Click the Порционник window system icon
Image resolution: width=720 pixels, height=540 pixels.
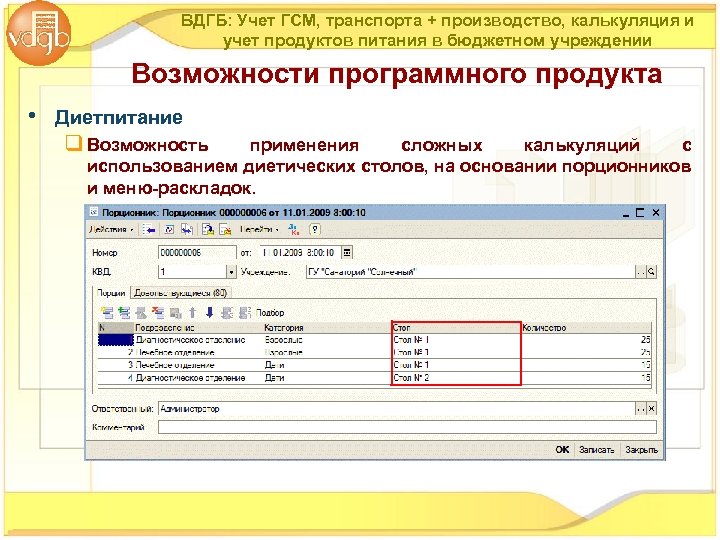(x=94, y=212)
